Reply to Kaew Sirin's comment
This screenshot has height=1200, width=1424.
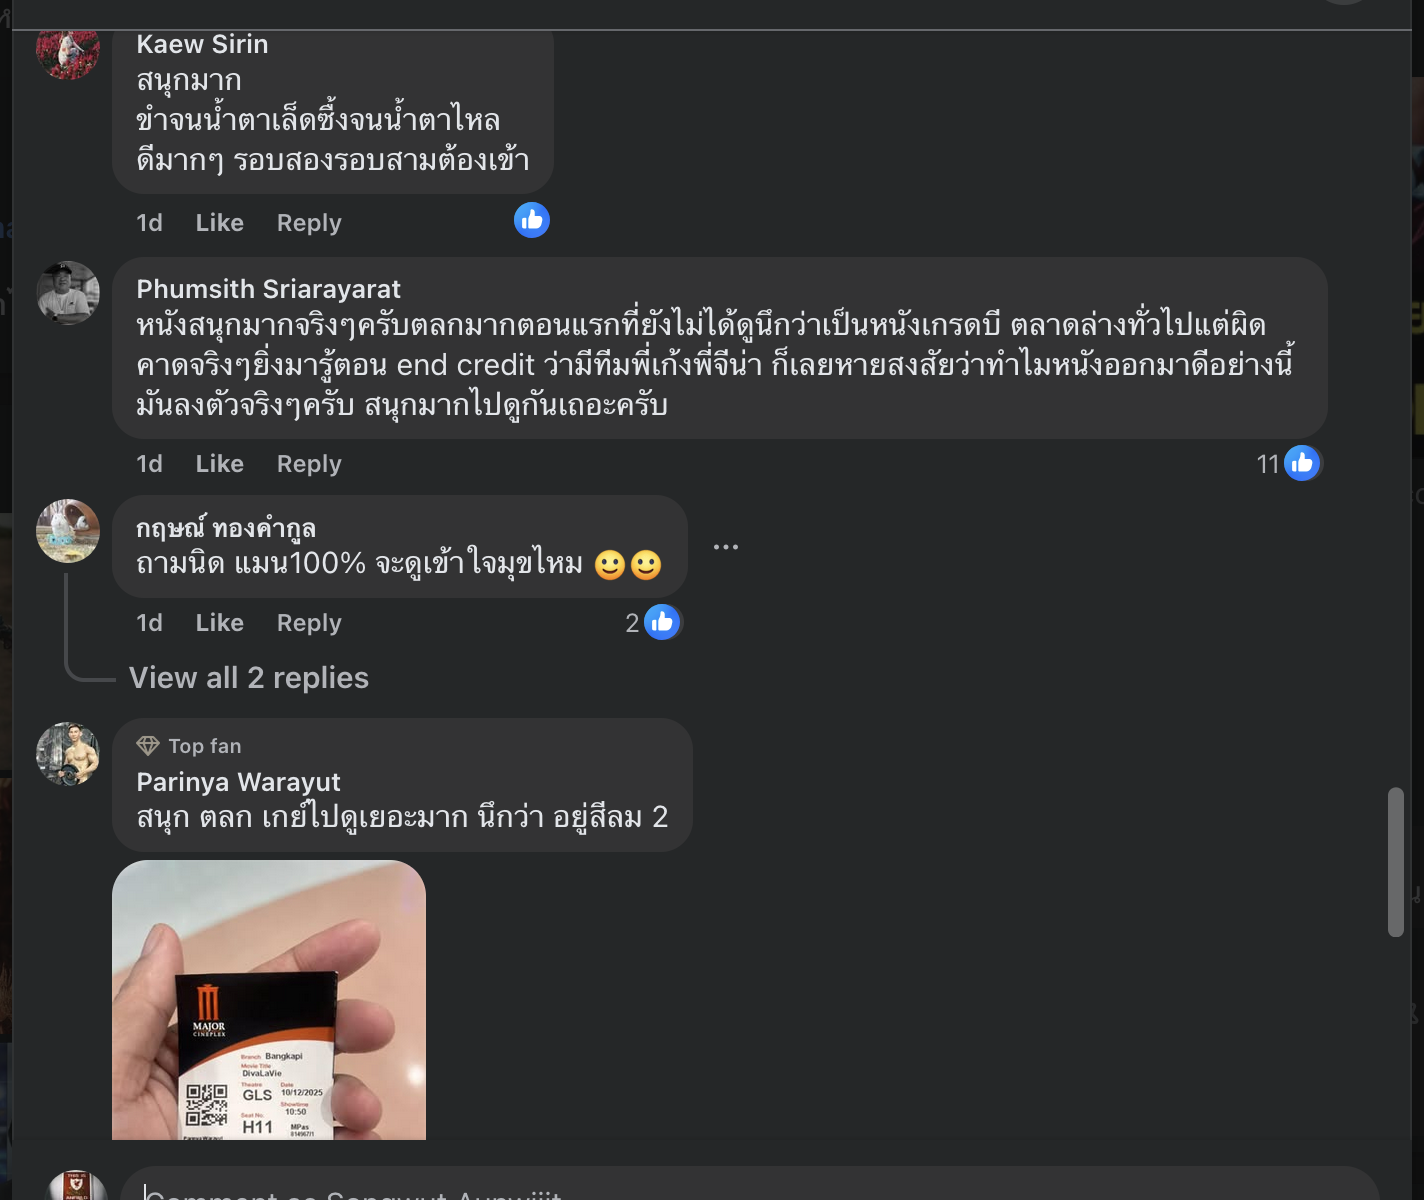pos(309,223)
